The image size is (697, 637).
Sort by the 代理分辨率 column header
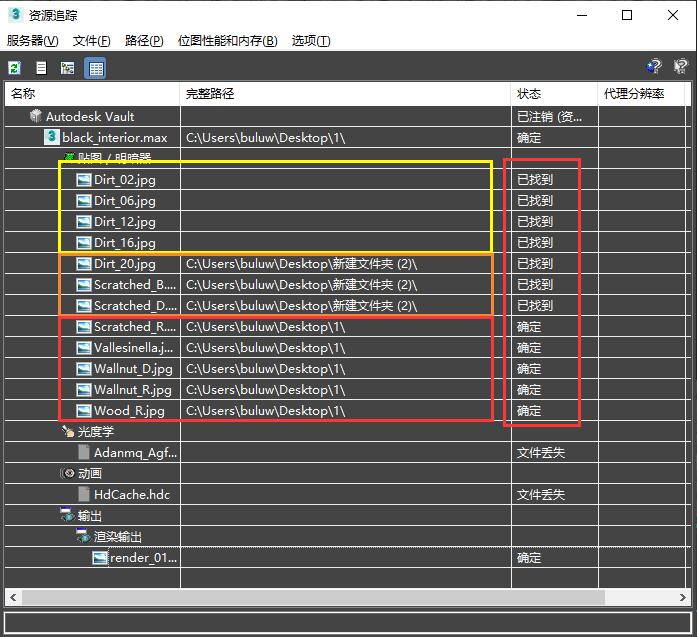[x=641, y=93]
